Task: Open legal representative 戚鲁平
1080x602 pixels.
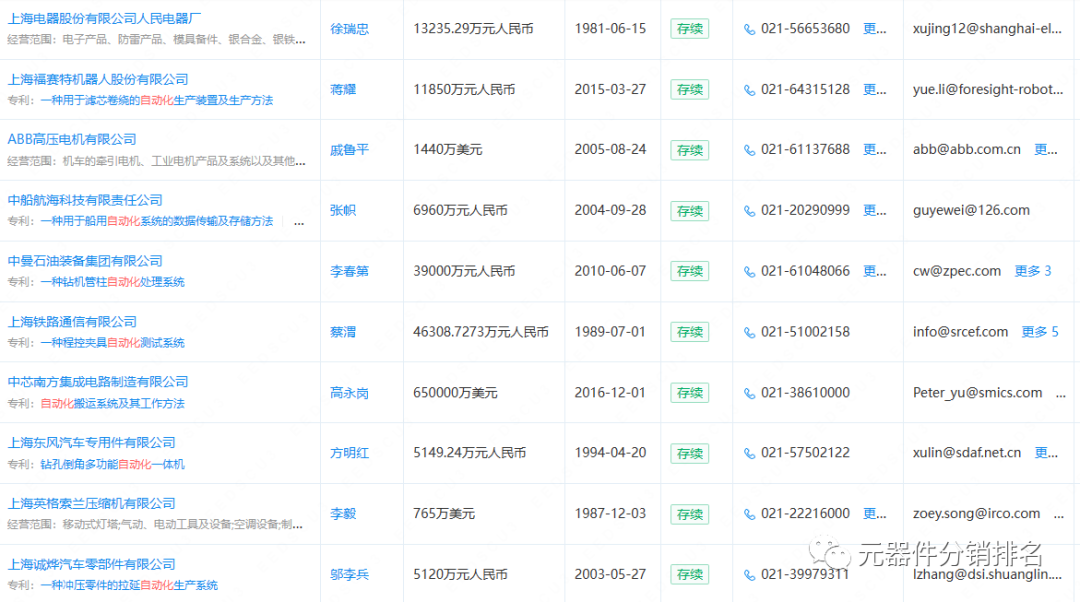Action: [x=349, y=149]
